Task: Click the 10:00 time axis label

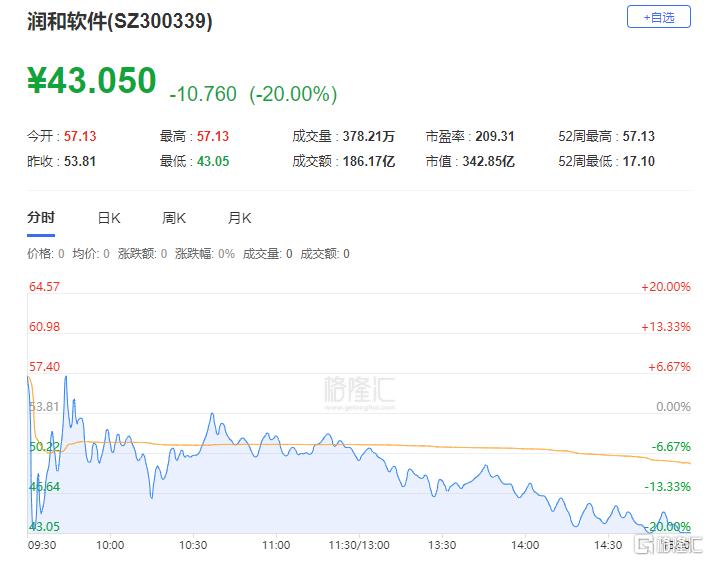Action: [x=110, y=545]
